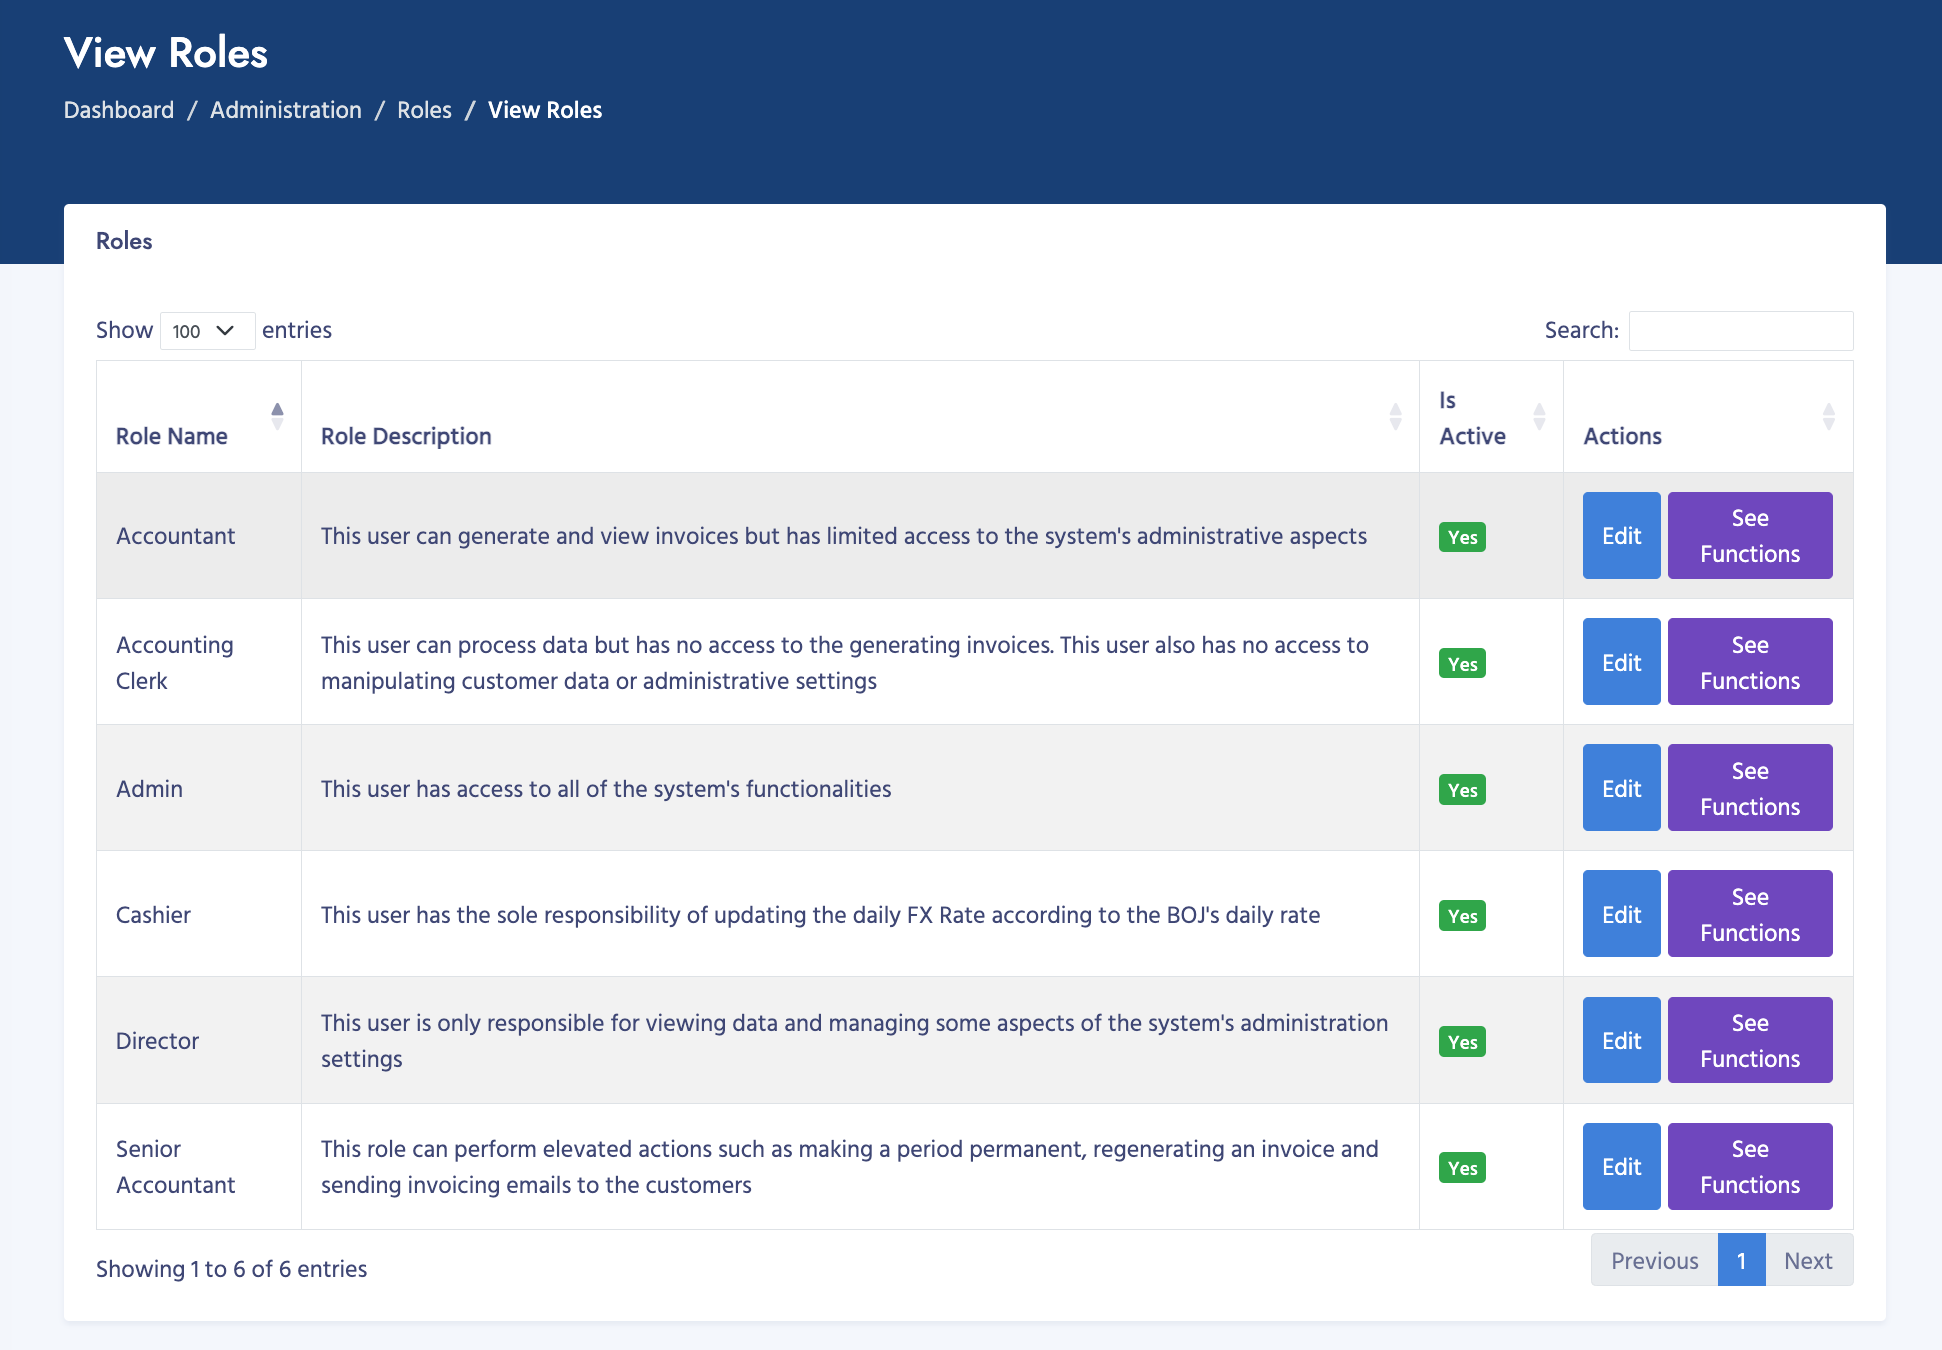Select page 1 in pagination
Image resolution: width=1942 pixels, height=1350 pixels.
[1742, 1260]
